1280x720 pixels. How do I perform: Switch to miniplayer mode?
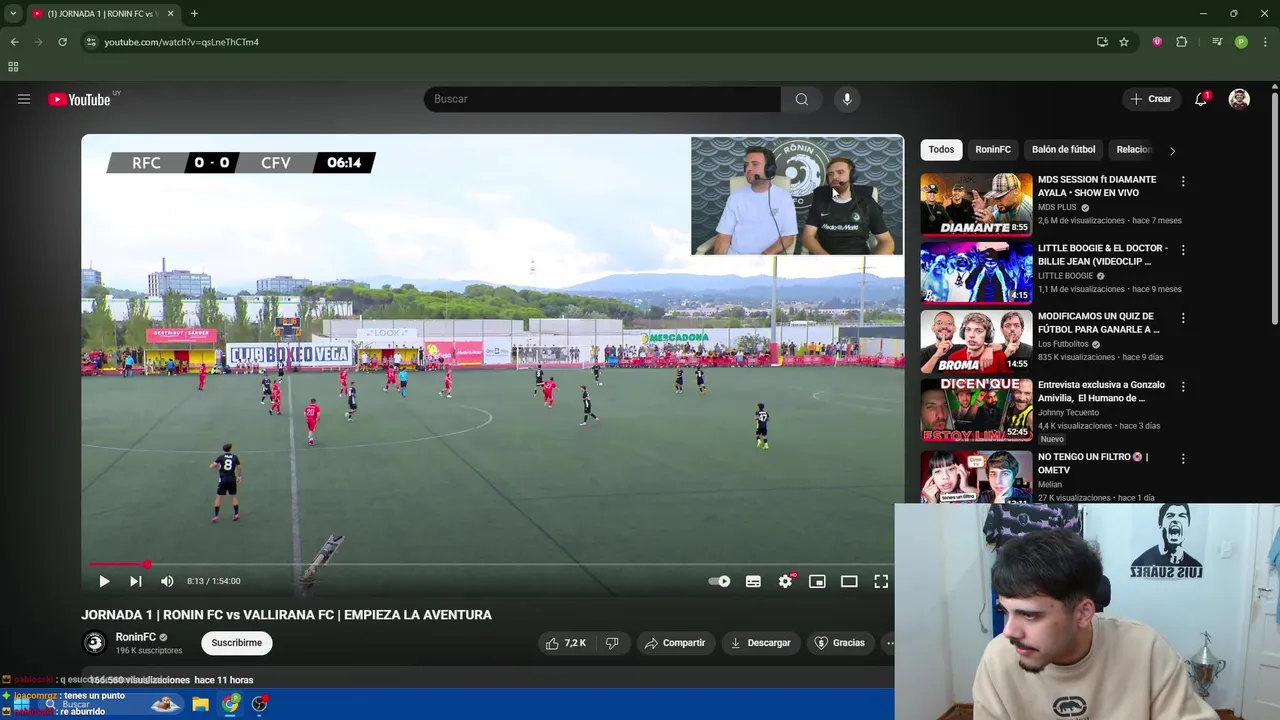(817, 581)
